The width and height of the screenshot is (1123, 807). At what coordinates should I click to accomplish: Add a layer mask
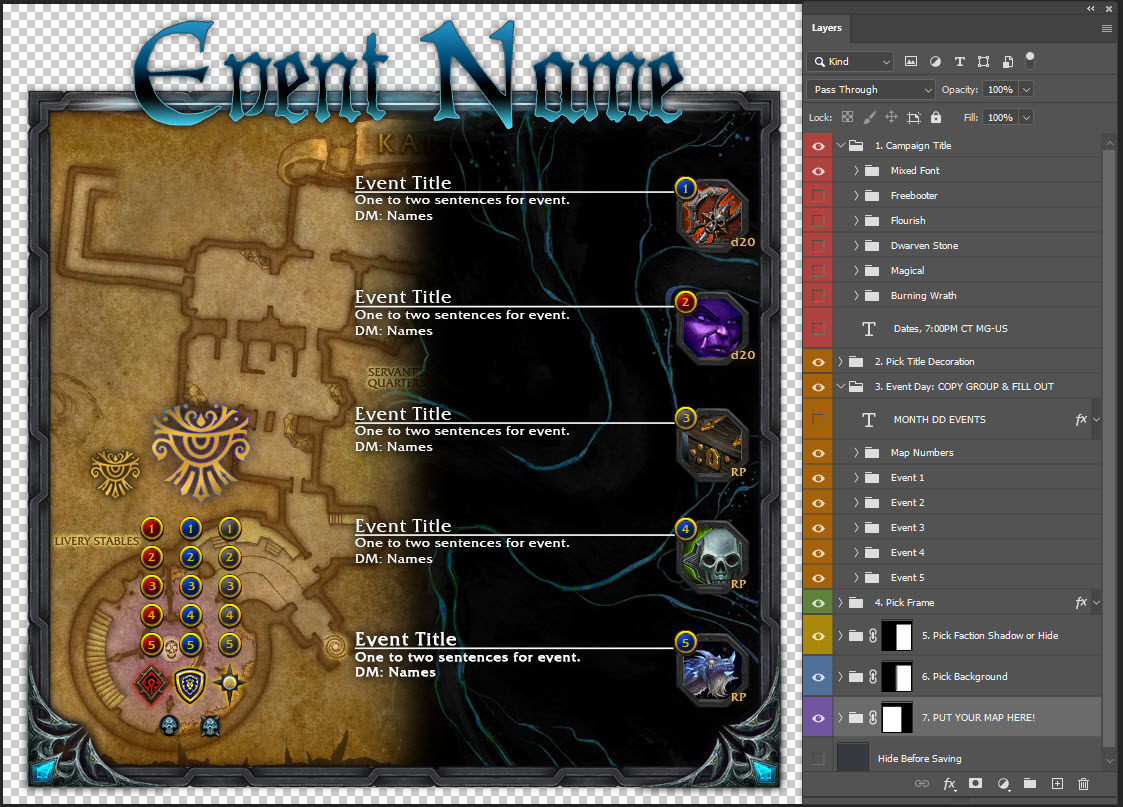tap(975, 784)
